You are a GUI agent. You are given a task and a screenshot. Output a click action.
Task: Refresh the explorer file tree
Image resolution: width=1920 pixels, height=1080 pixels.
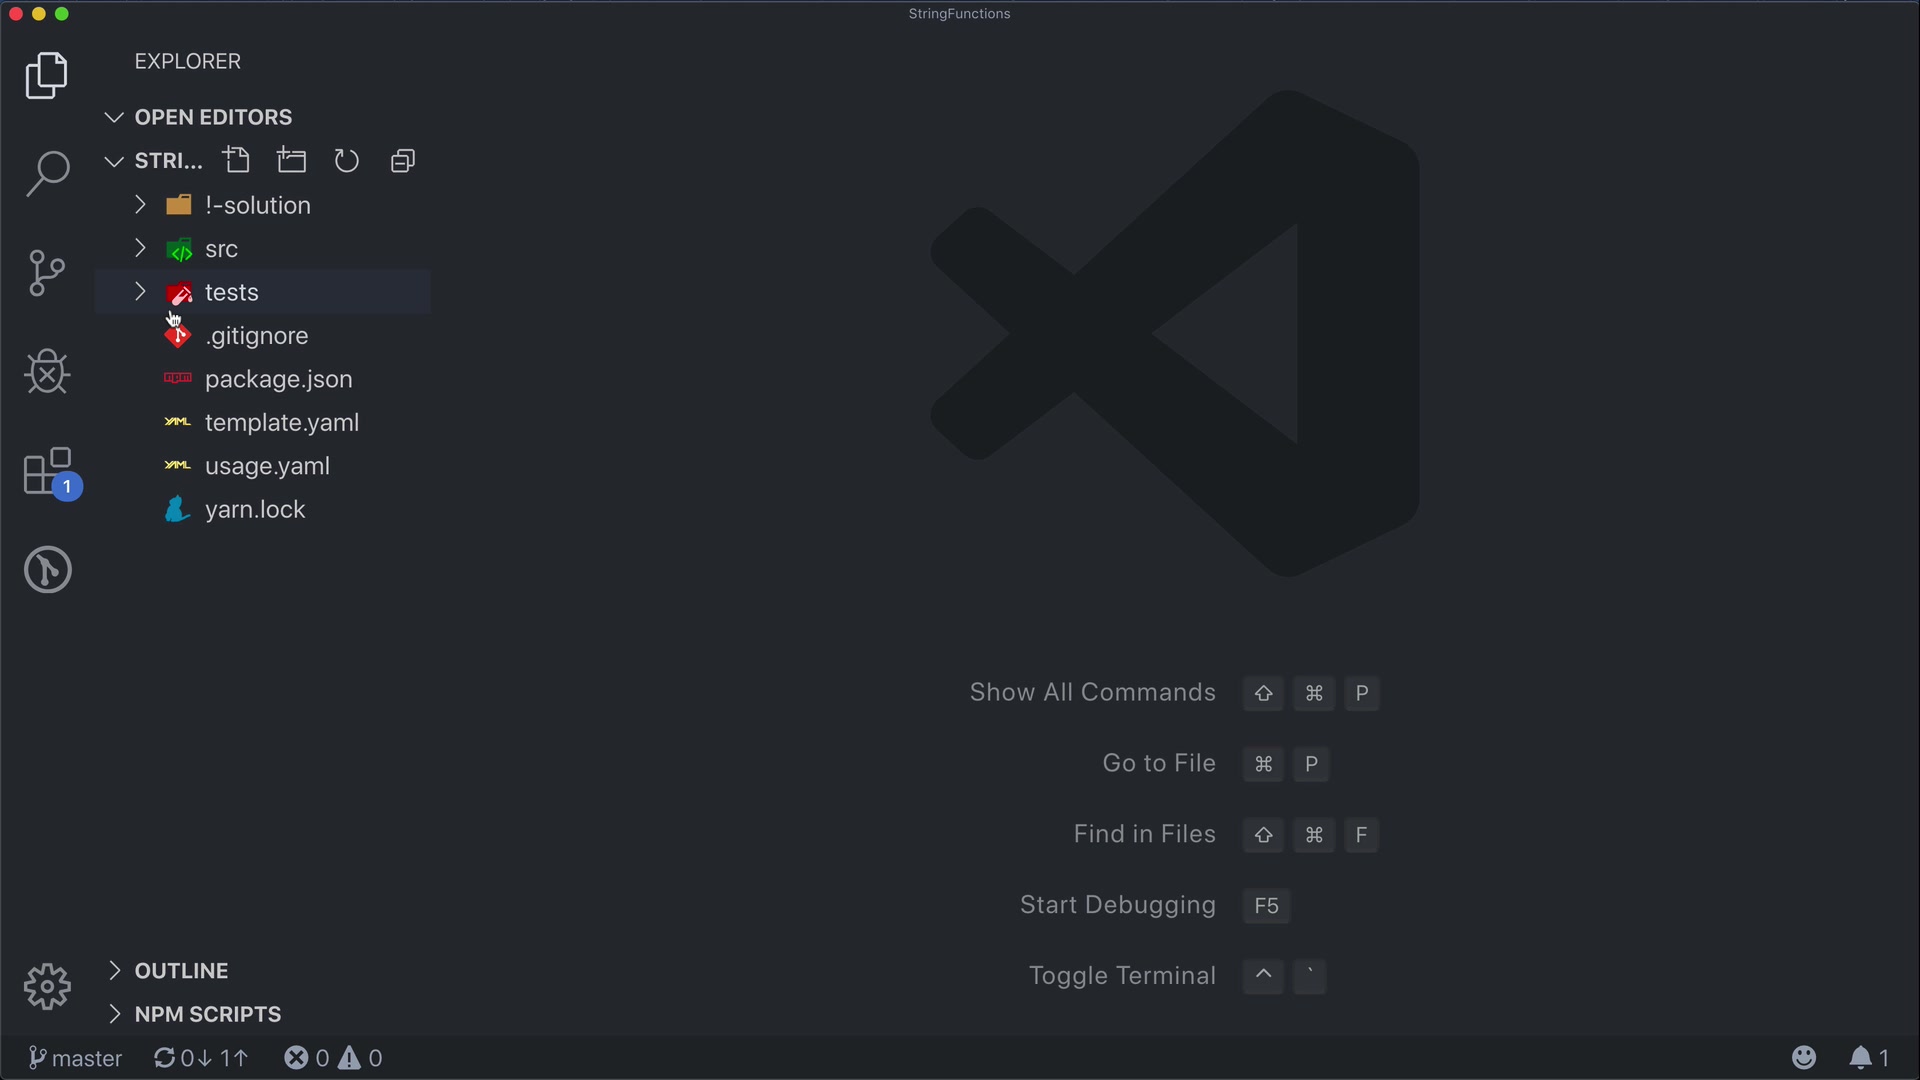point(347,161)
